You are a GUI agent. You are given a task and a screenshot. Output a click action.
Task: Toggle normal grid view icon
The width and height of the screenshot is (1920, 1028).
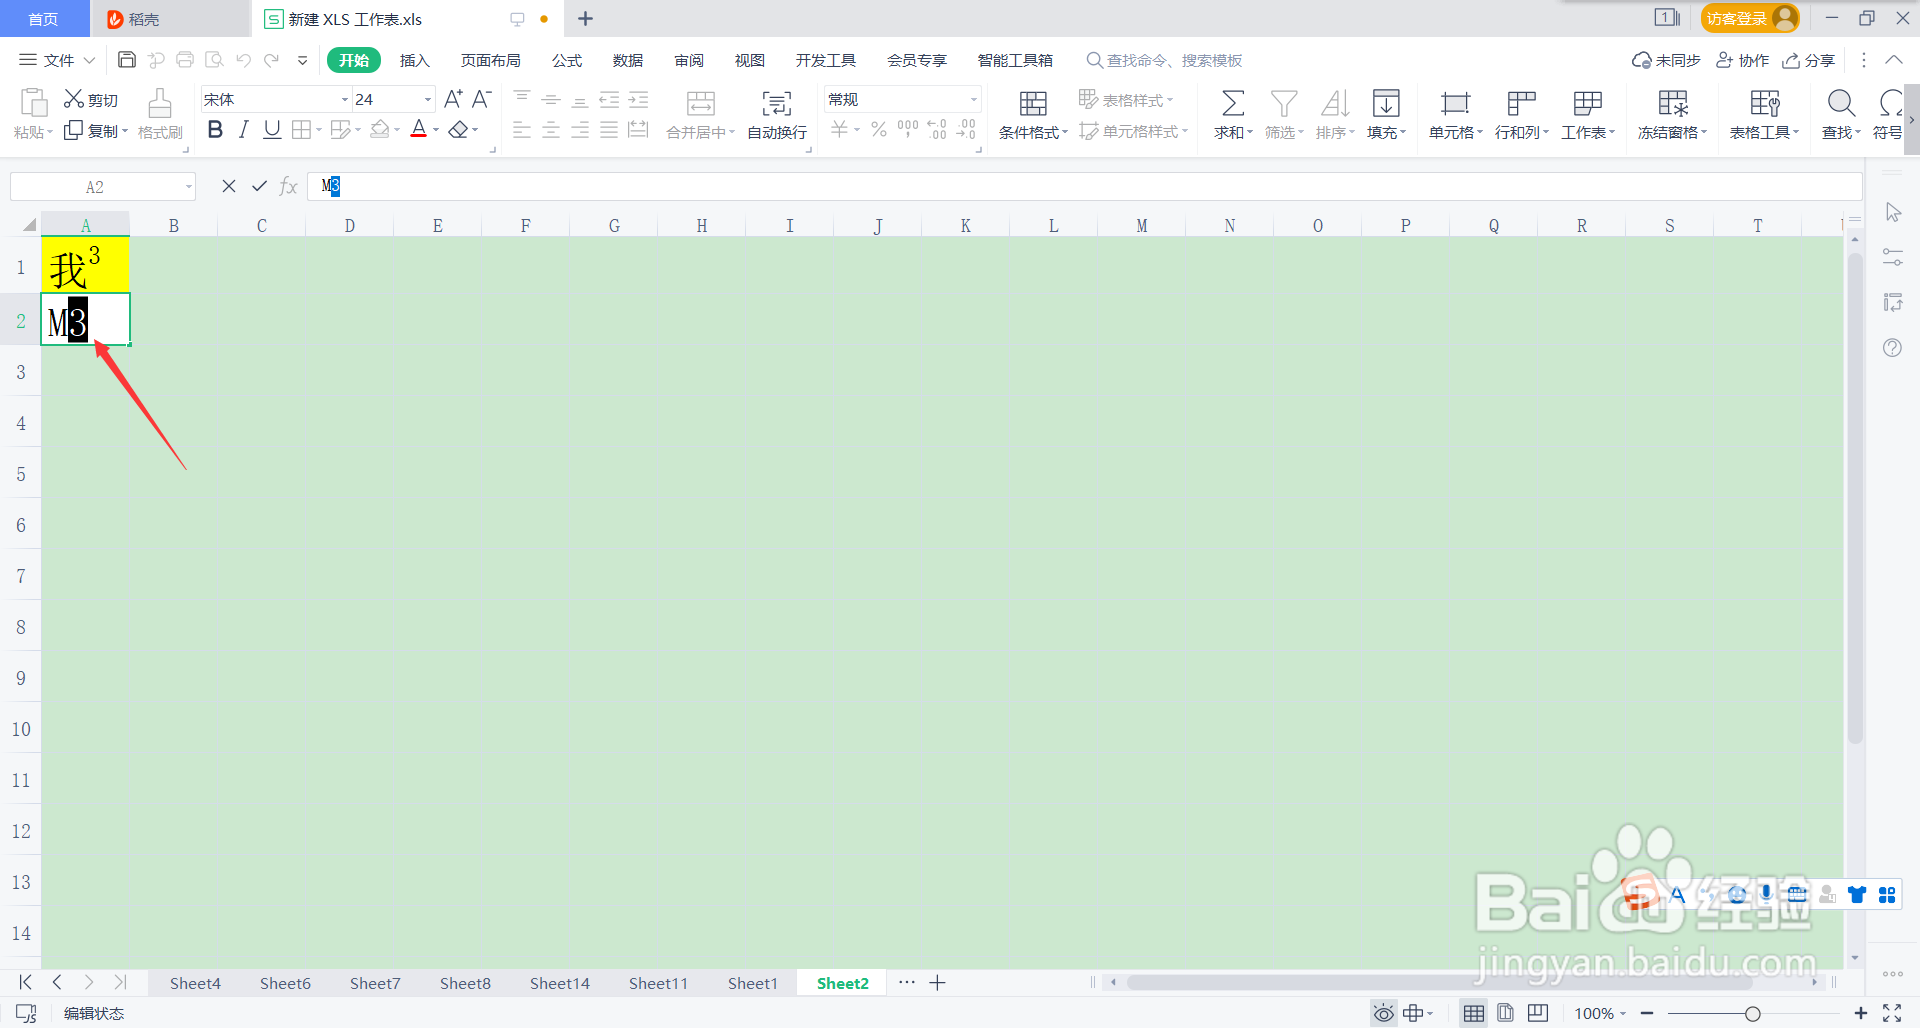click(1473, 1013)
